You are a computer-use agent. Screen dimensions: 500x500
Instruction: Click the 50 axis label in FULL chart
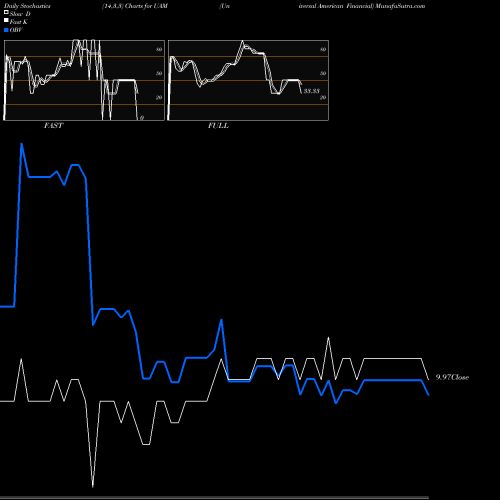click(323, 74)
